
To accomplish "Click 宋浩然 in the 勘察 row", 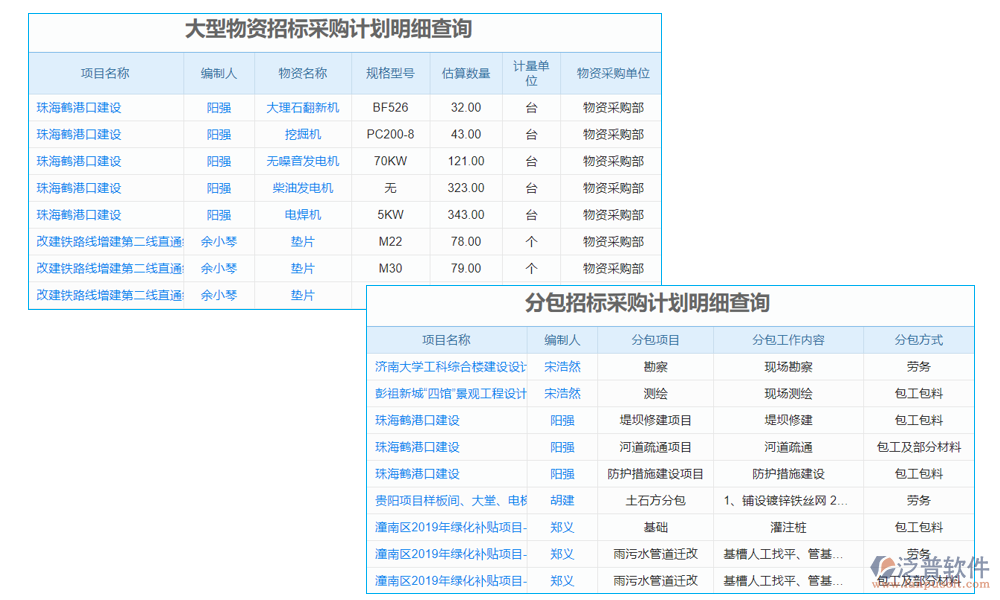I will [x=562, y=367].
